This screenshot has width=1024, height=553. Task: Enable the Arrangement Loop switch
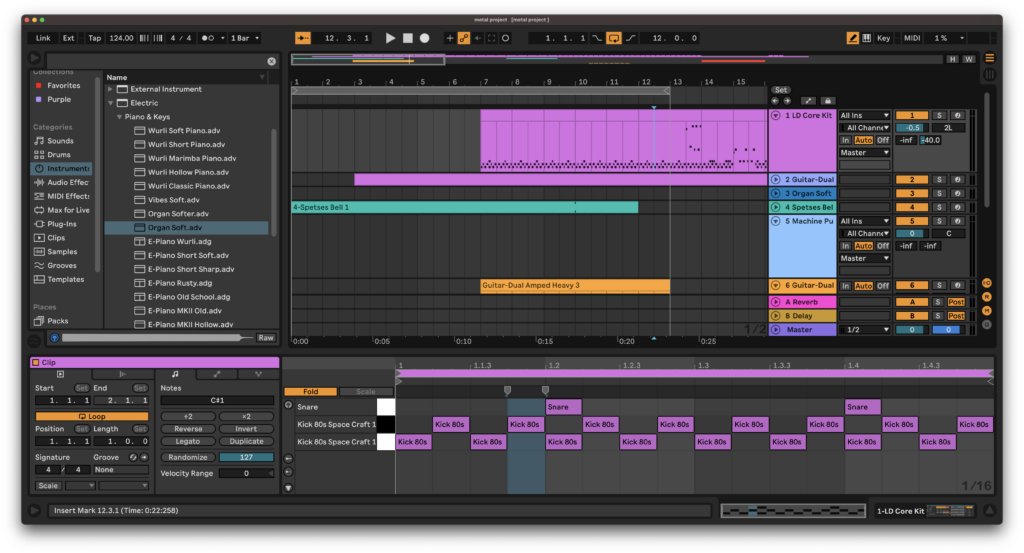pyautogui.click(x=614, y=38)
